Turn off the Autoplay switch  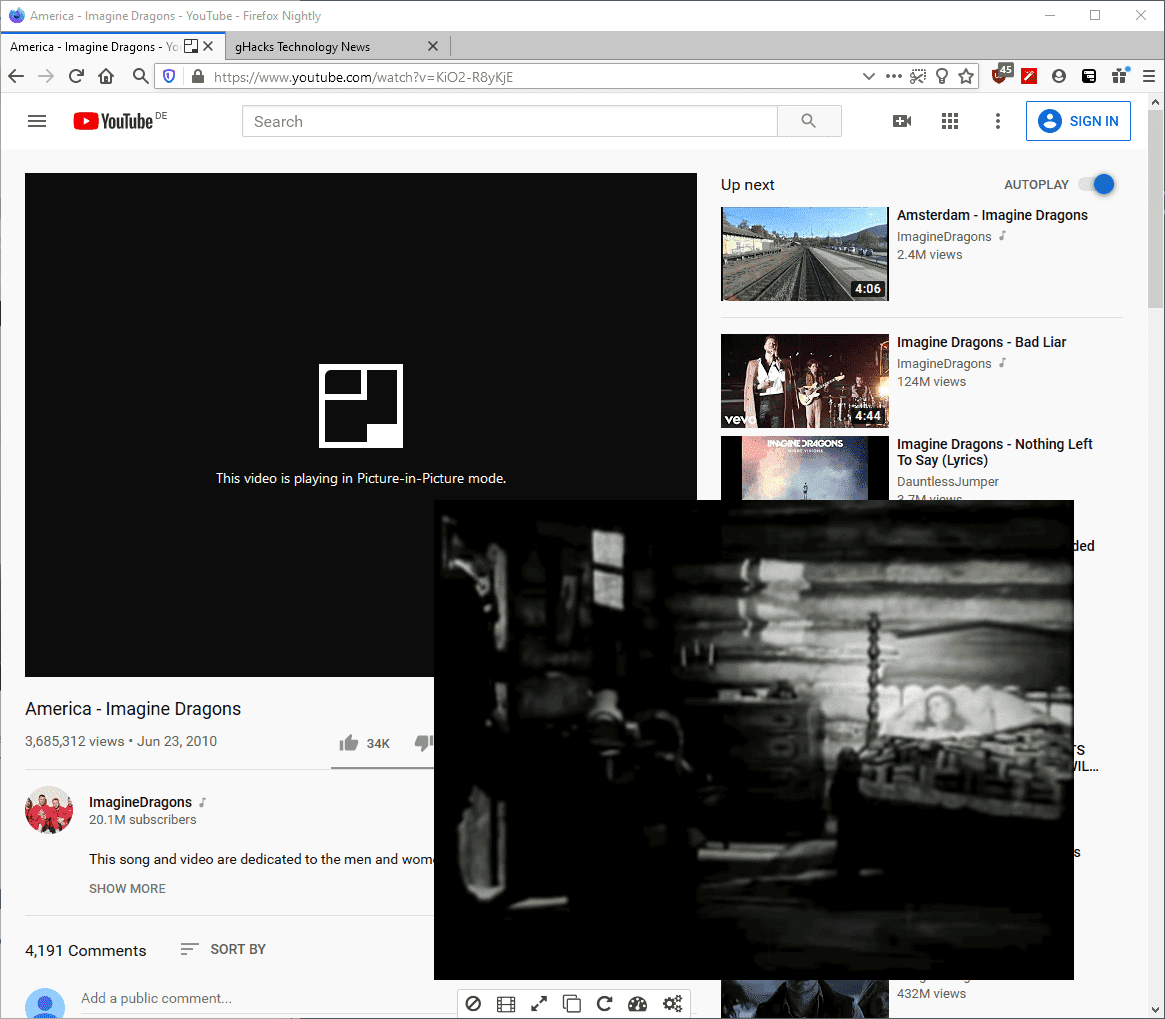pyautogui.click(x=1099, y=184)
